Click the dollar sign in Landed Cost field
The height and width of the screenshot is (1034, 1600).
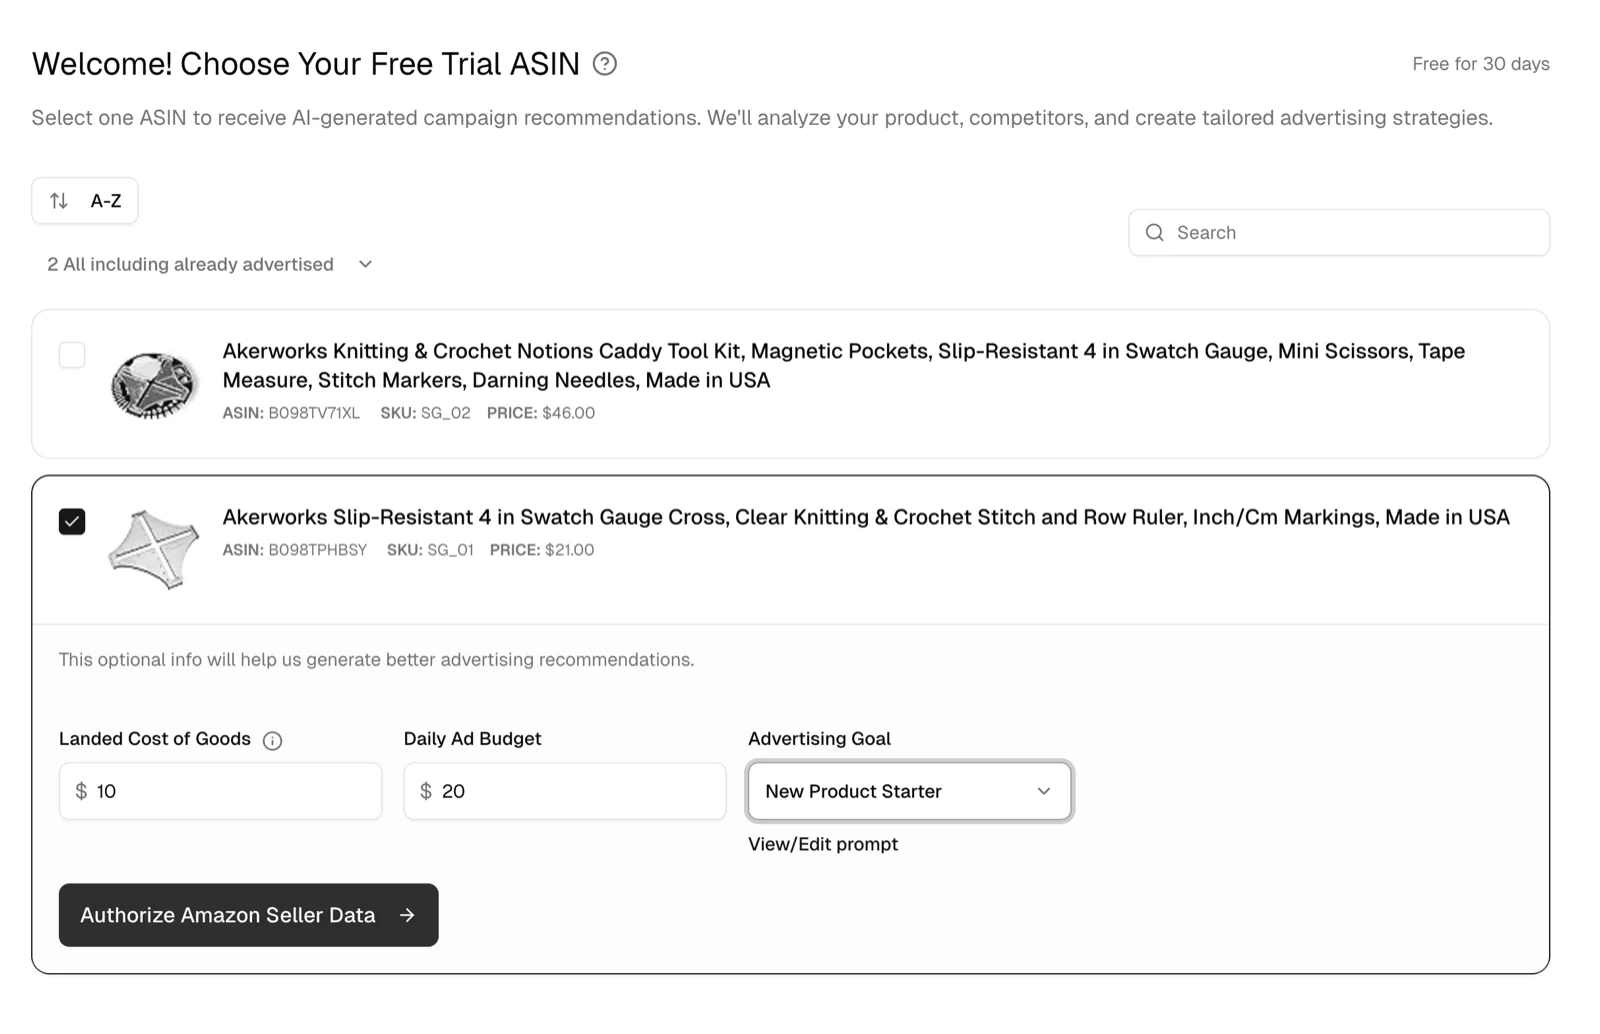82,791
